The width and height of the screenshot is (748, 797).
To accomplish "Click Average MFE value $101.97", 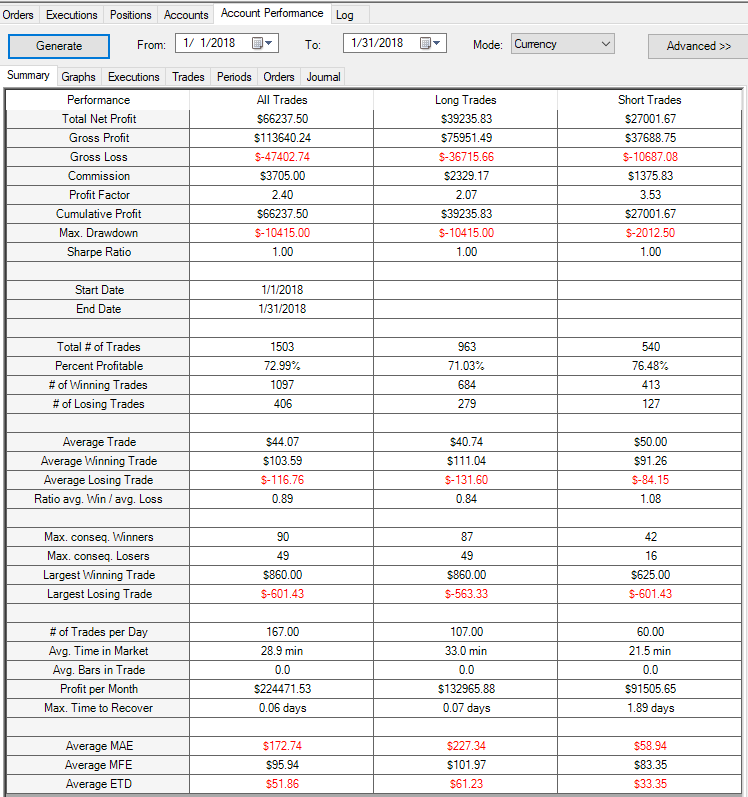I will [466, 765].
